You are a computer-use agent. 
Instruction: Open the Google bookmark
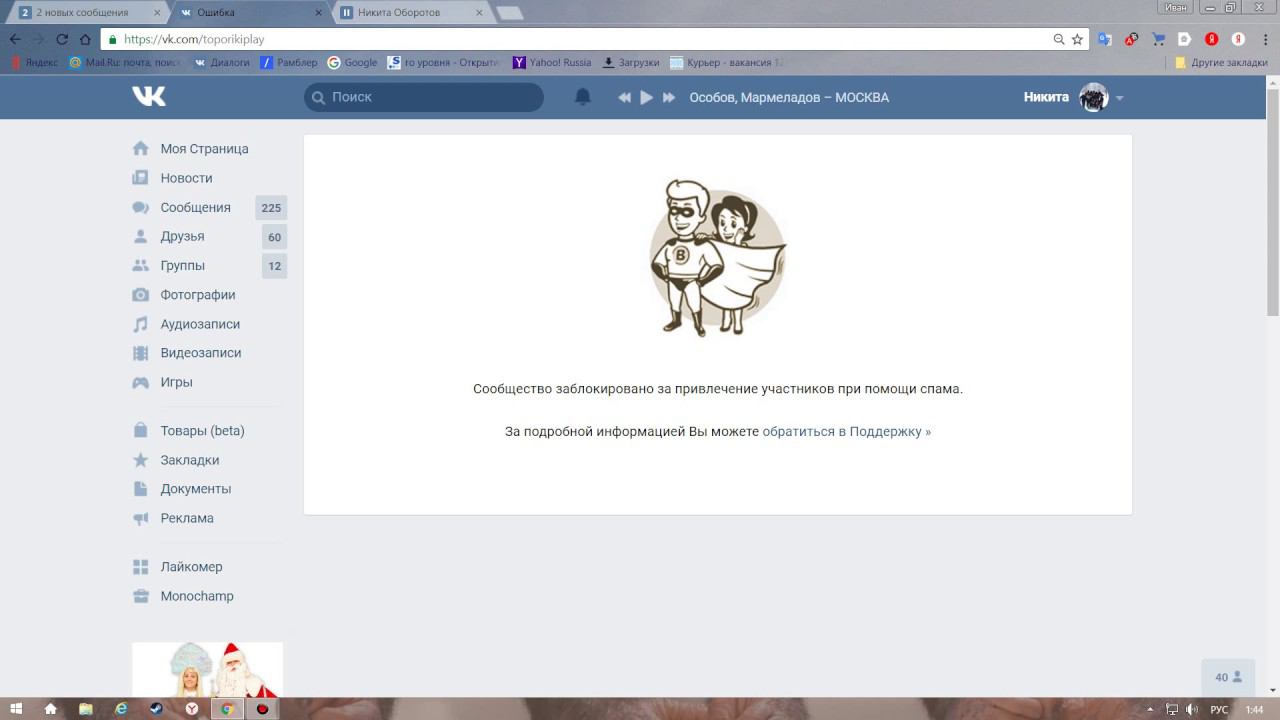pyautogui.click(x=352, y=62)
